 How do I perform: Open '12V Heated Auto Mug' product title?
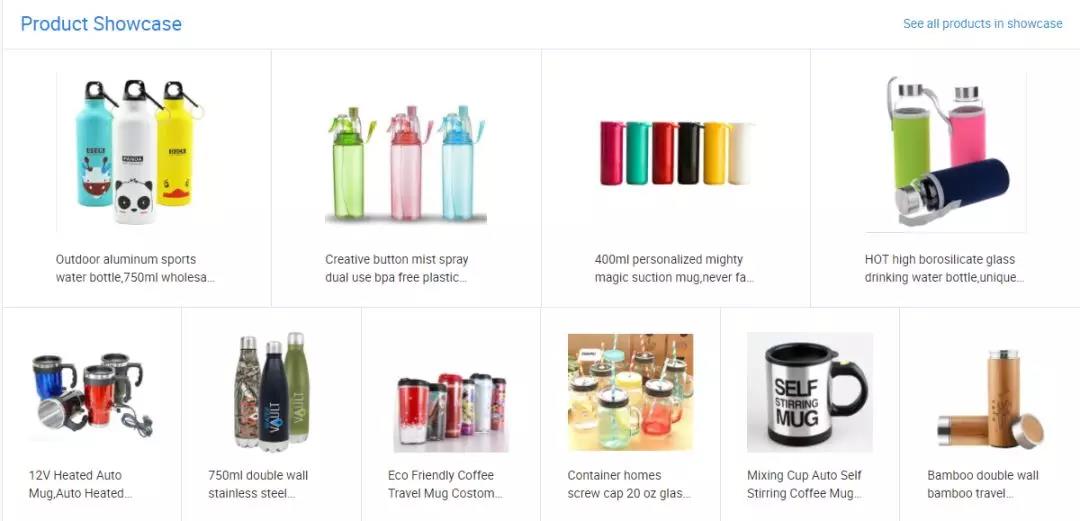80,484
